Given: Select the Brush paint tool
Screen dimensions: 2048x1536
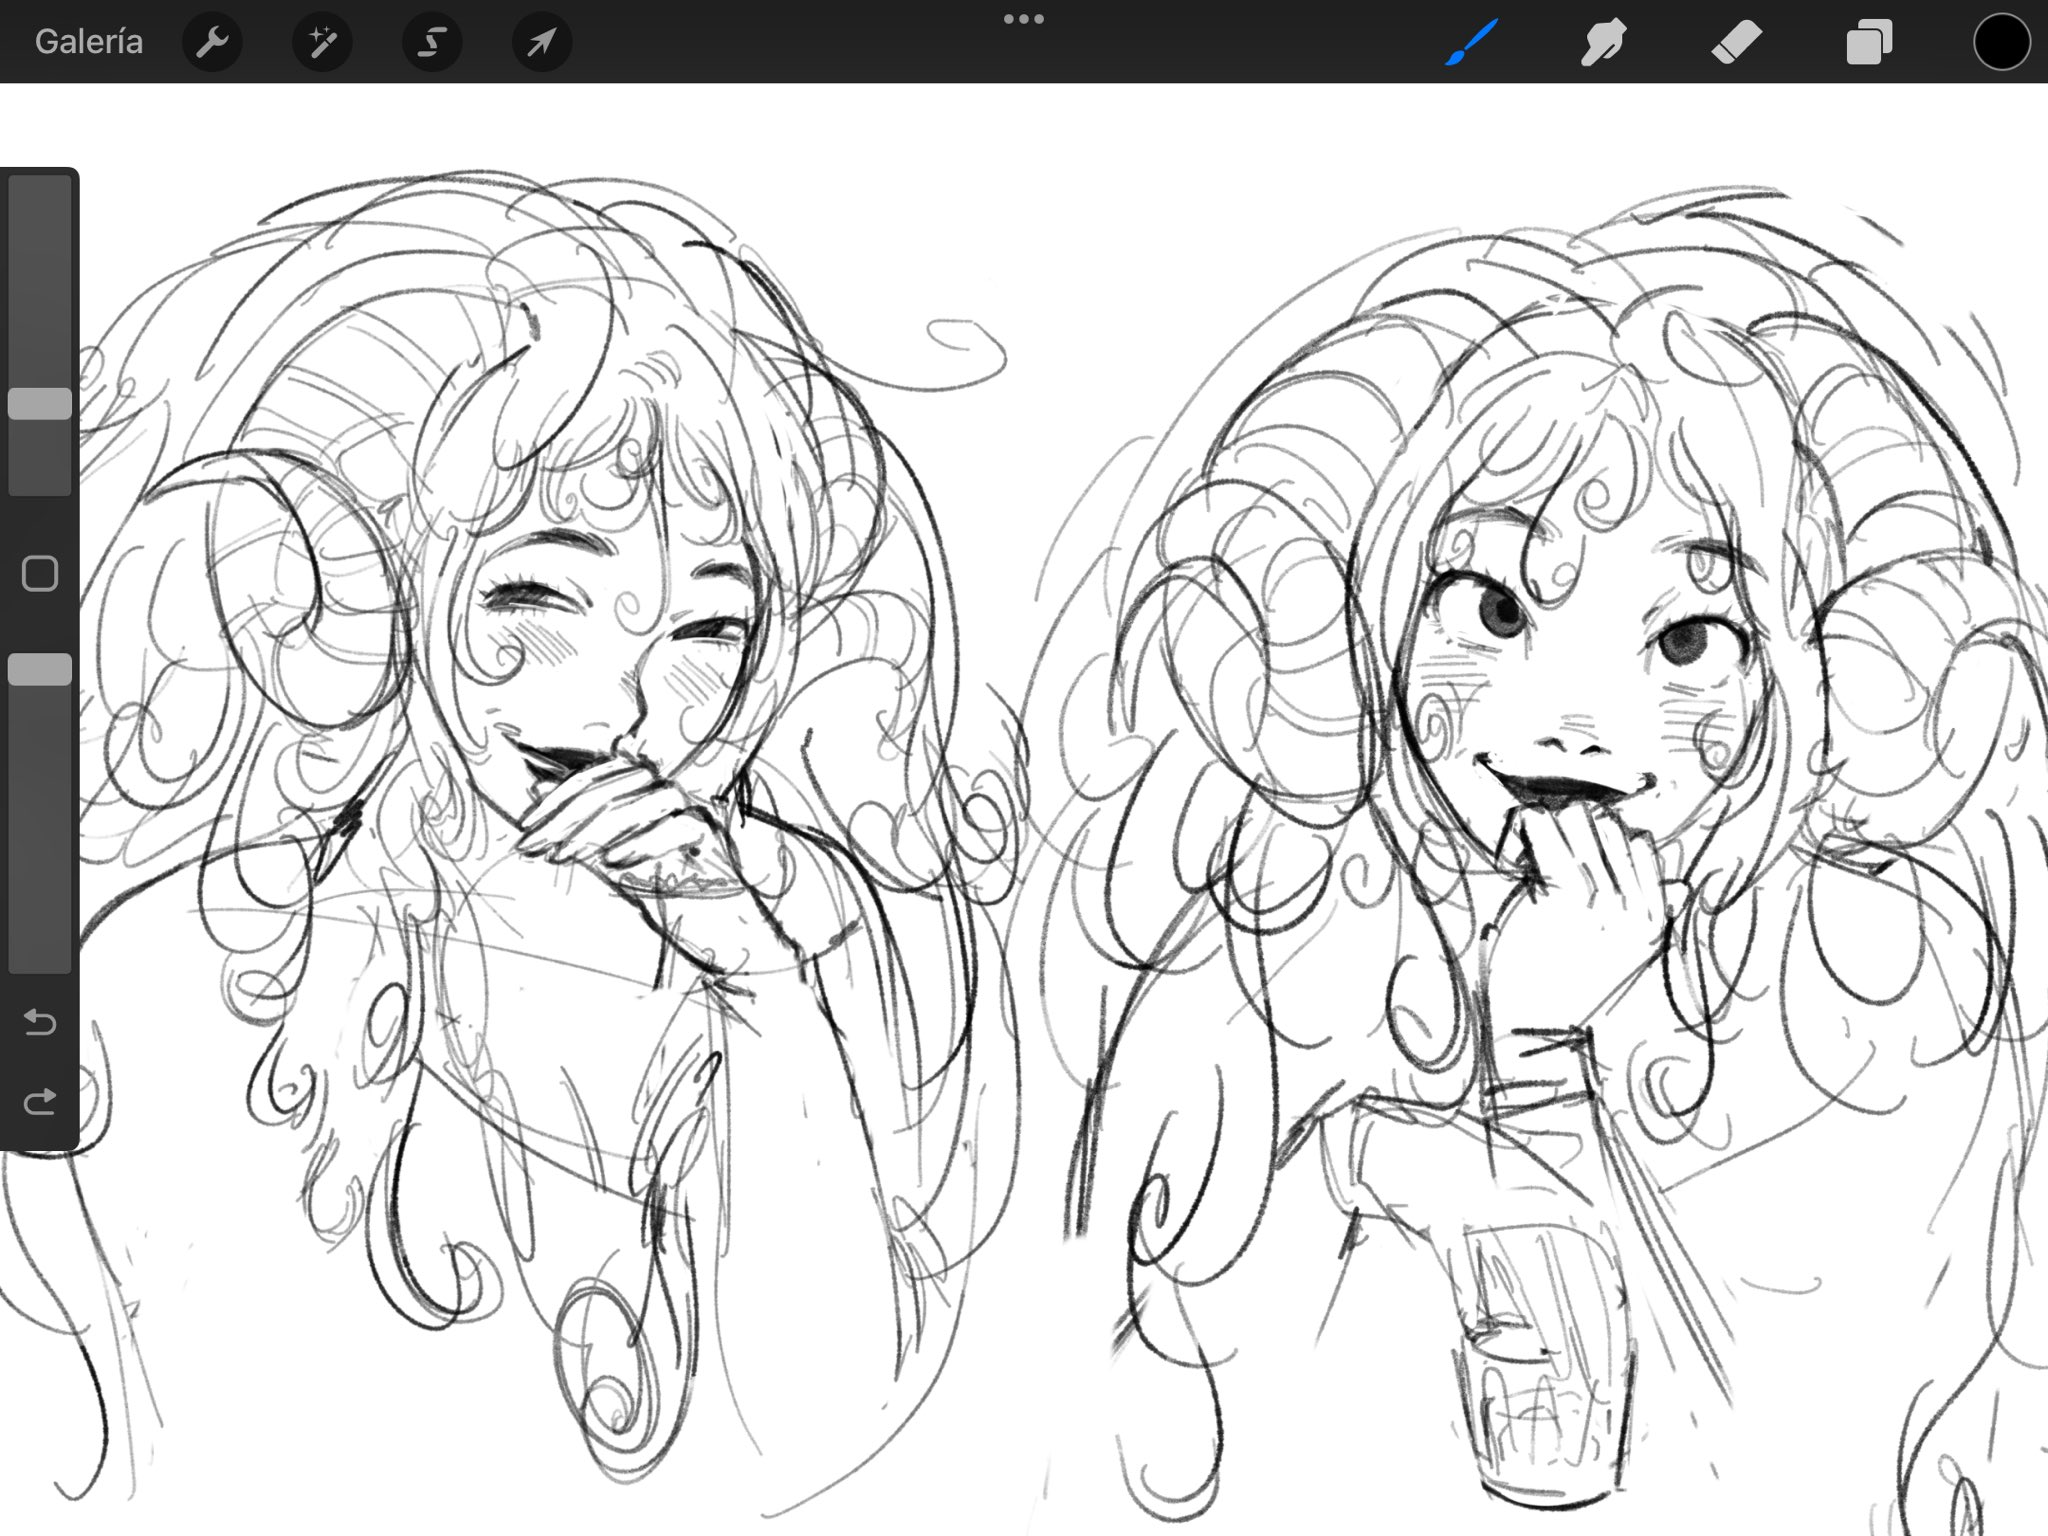Looking at the screenshot, I should tap(1470, 42).
